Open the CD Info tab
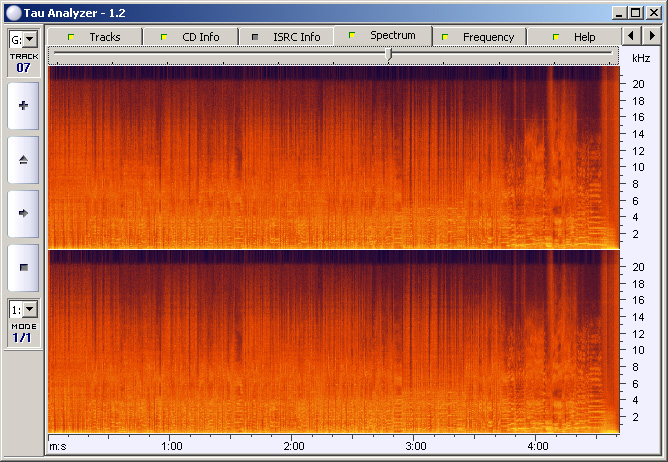Screen dimensions: 668x462 coord(191,37)
